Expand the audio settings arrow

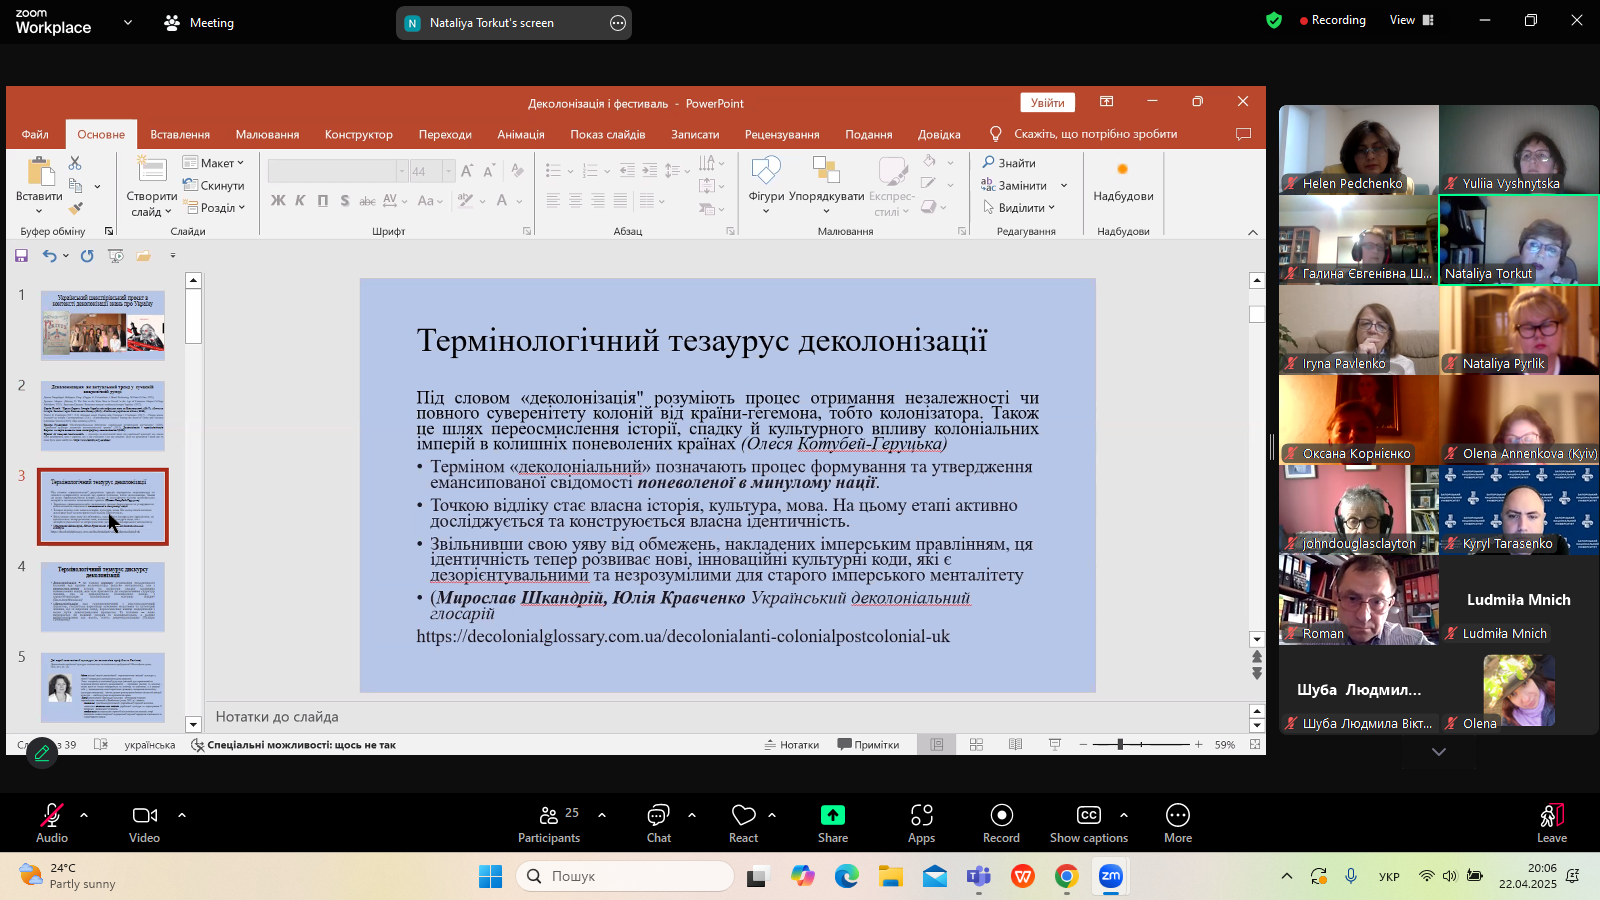coord(84,815)
